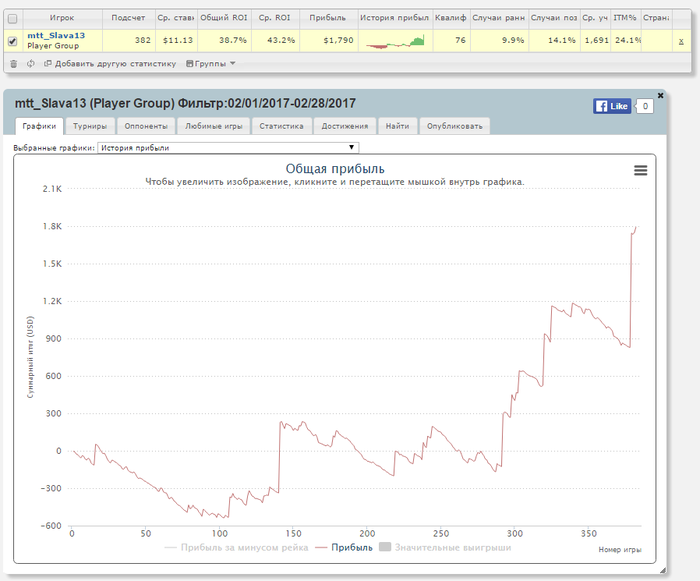Click the Facebook like count bubble
700x581 pixels.
click(645, 106)
